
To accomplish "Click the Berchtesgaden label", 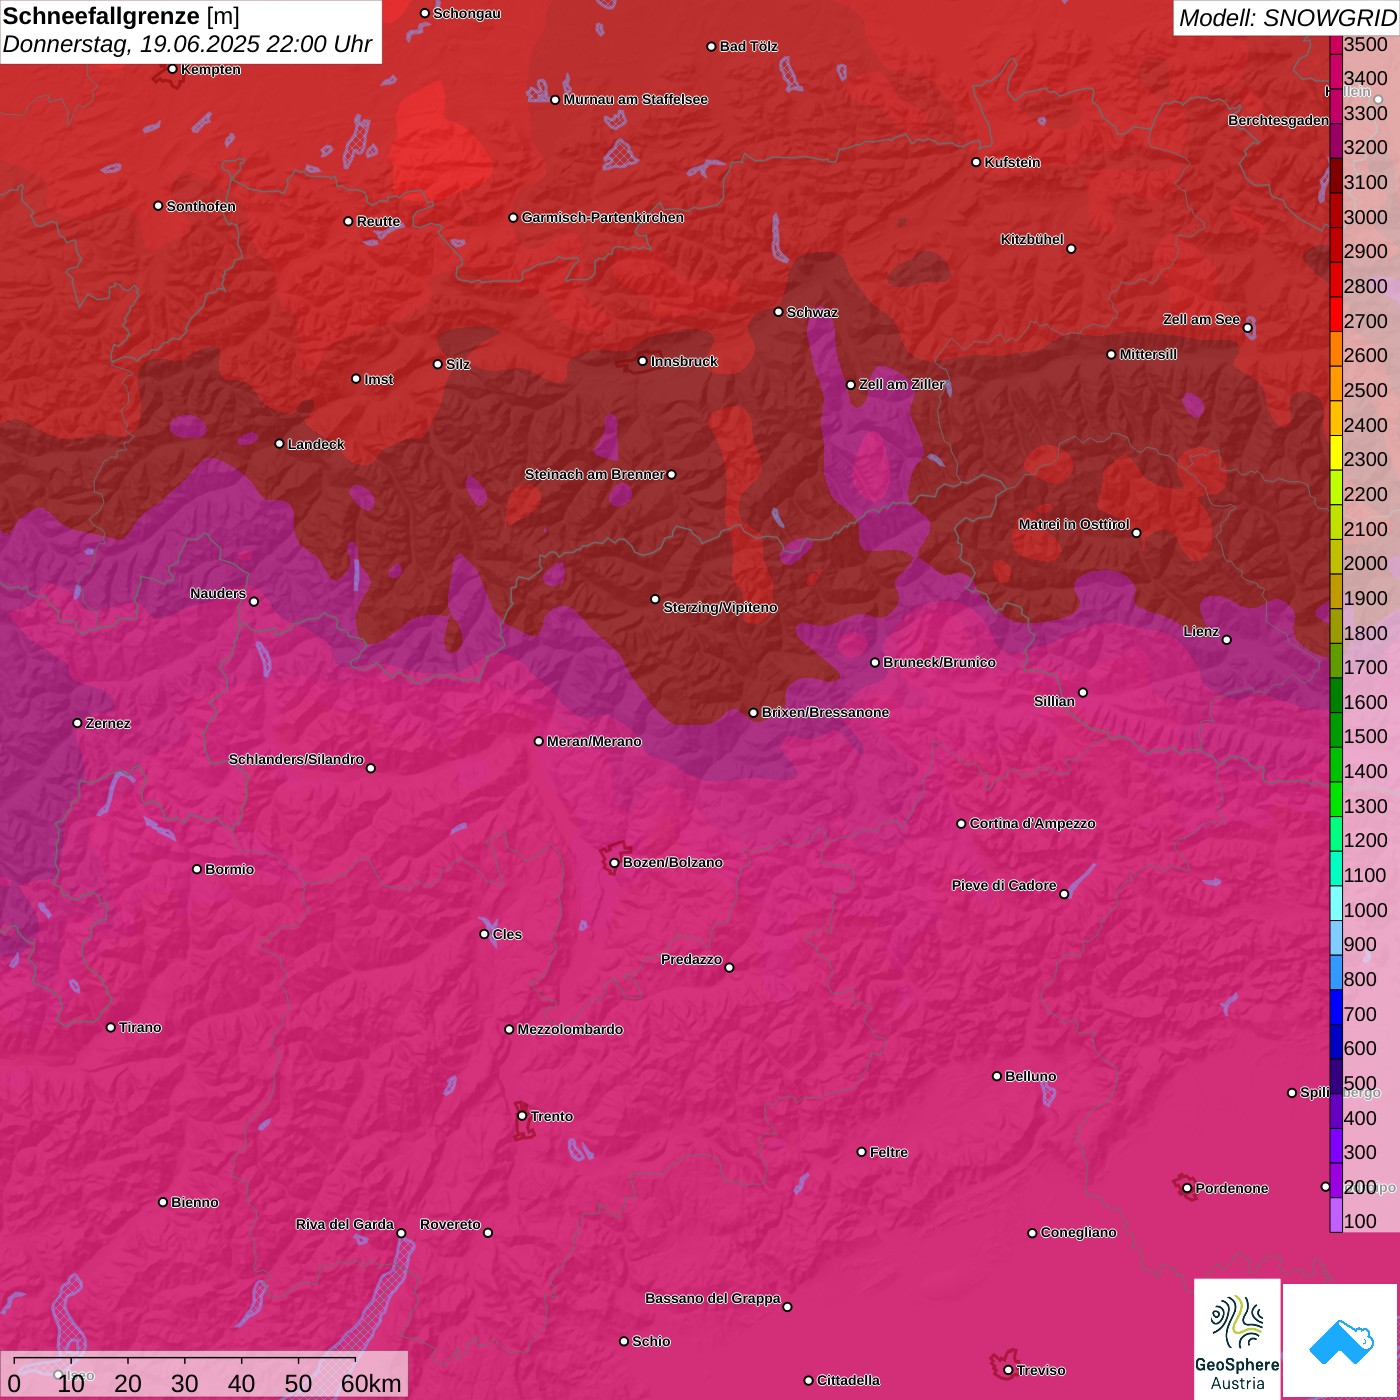I will coord(1278,120).
